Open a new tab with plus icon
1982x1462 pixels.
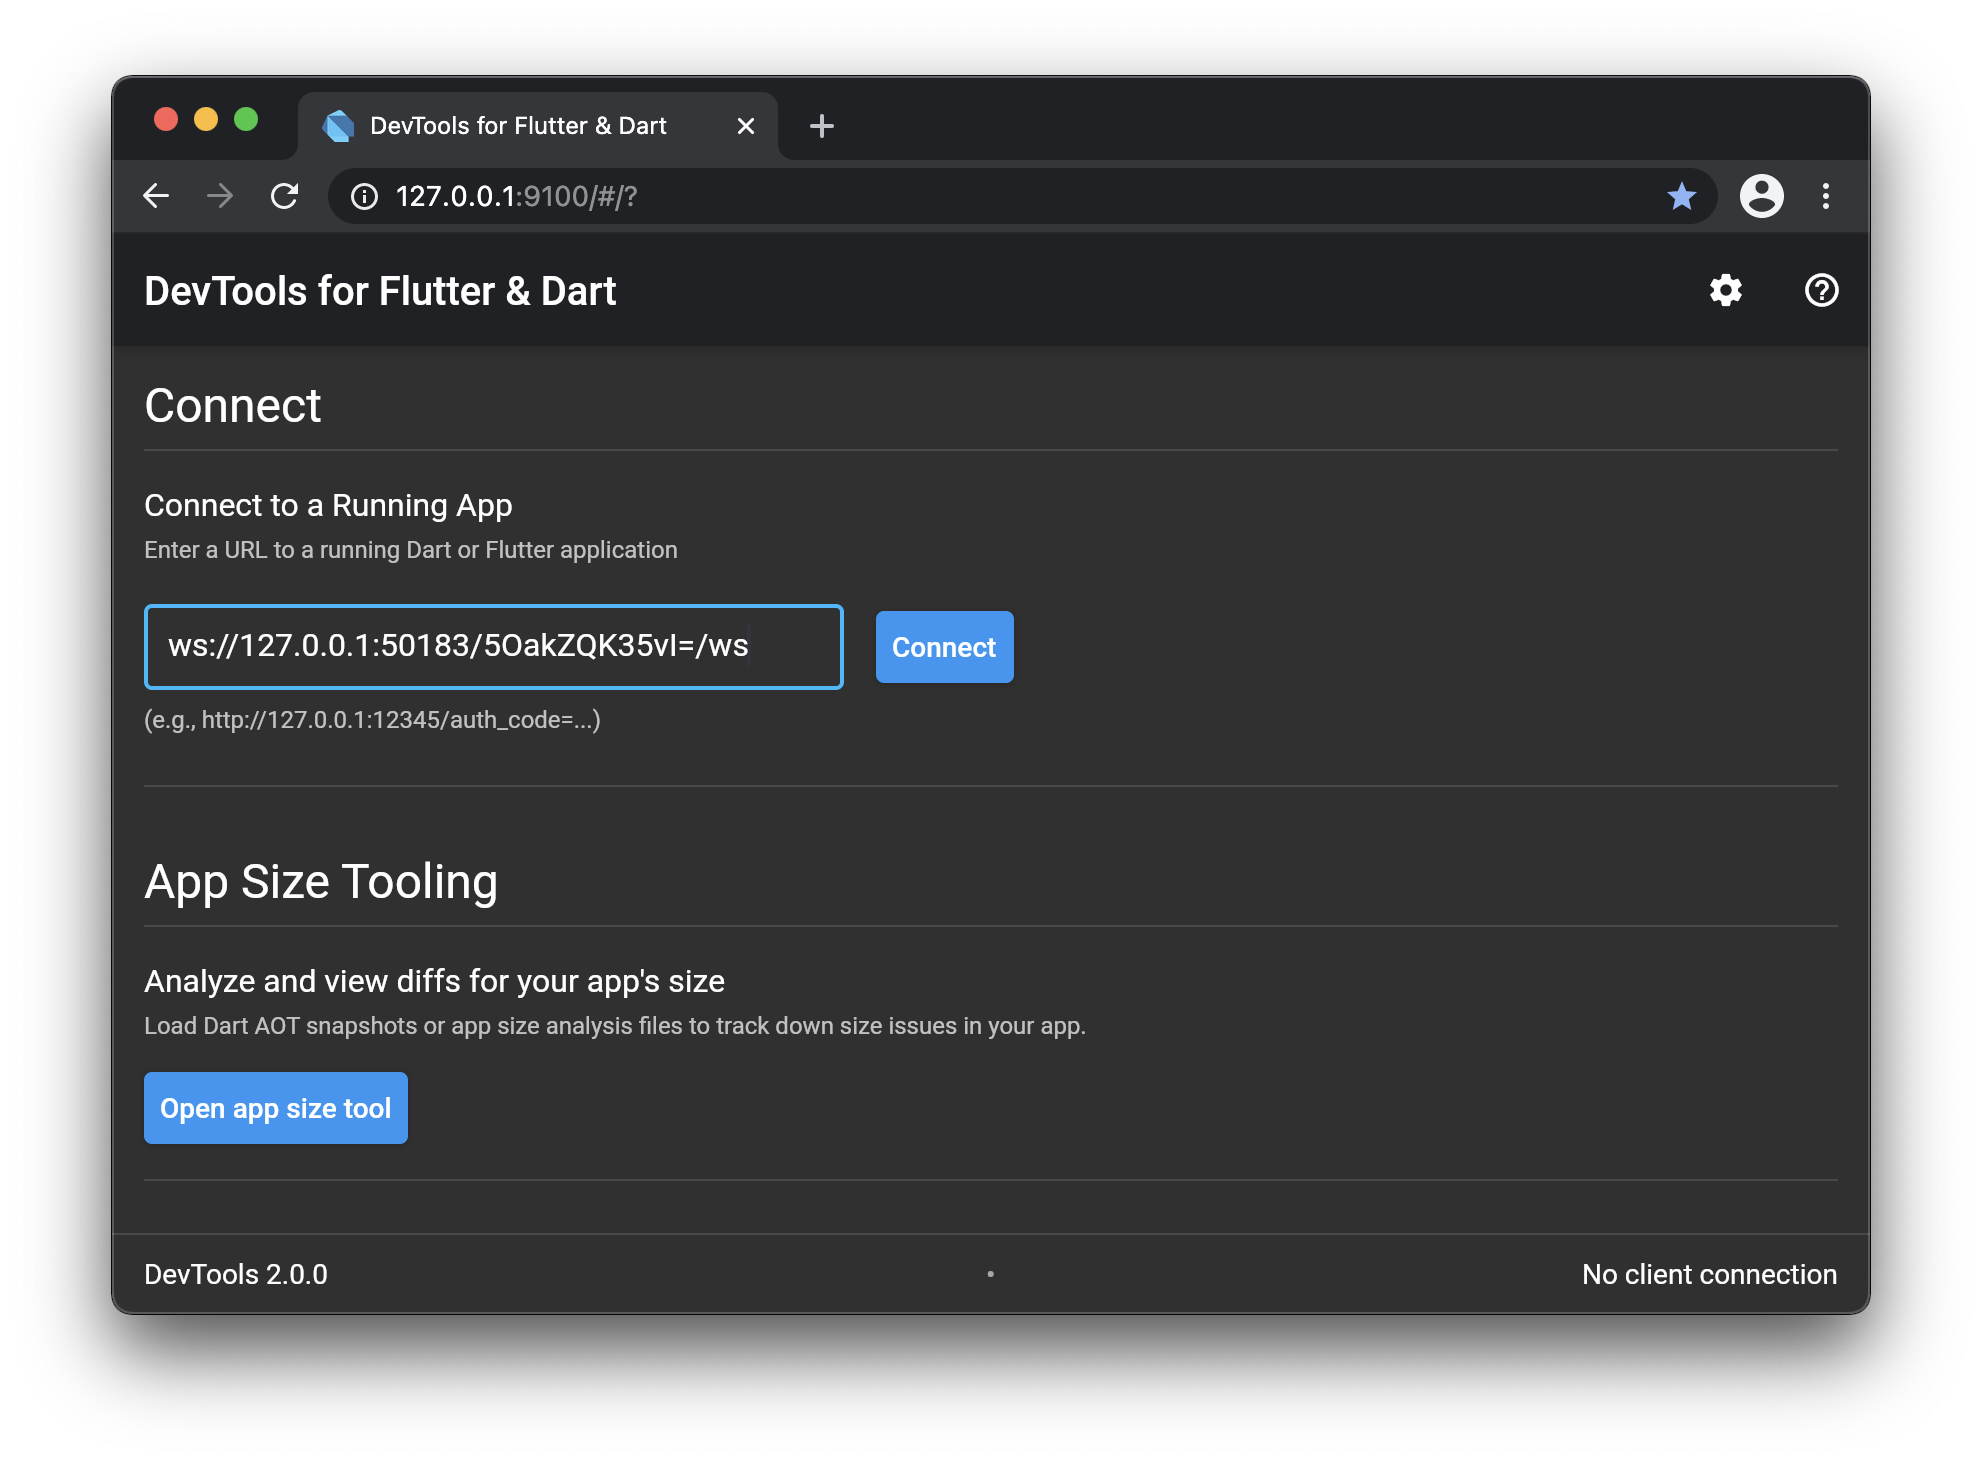tap(821, 126)
